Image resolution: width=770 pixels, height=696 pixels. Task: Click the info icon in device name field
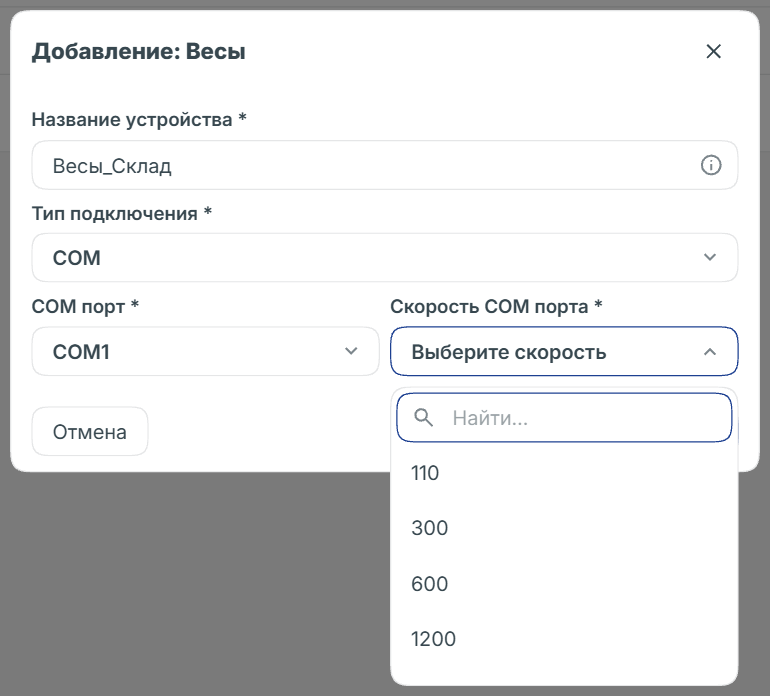711,165
